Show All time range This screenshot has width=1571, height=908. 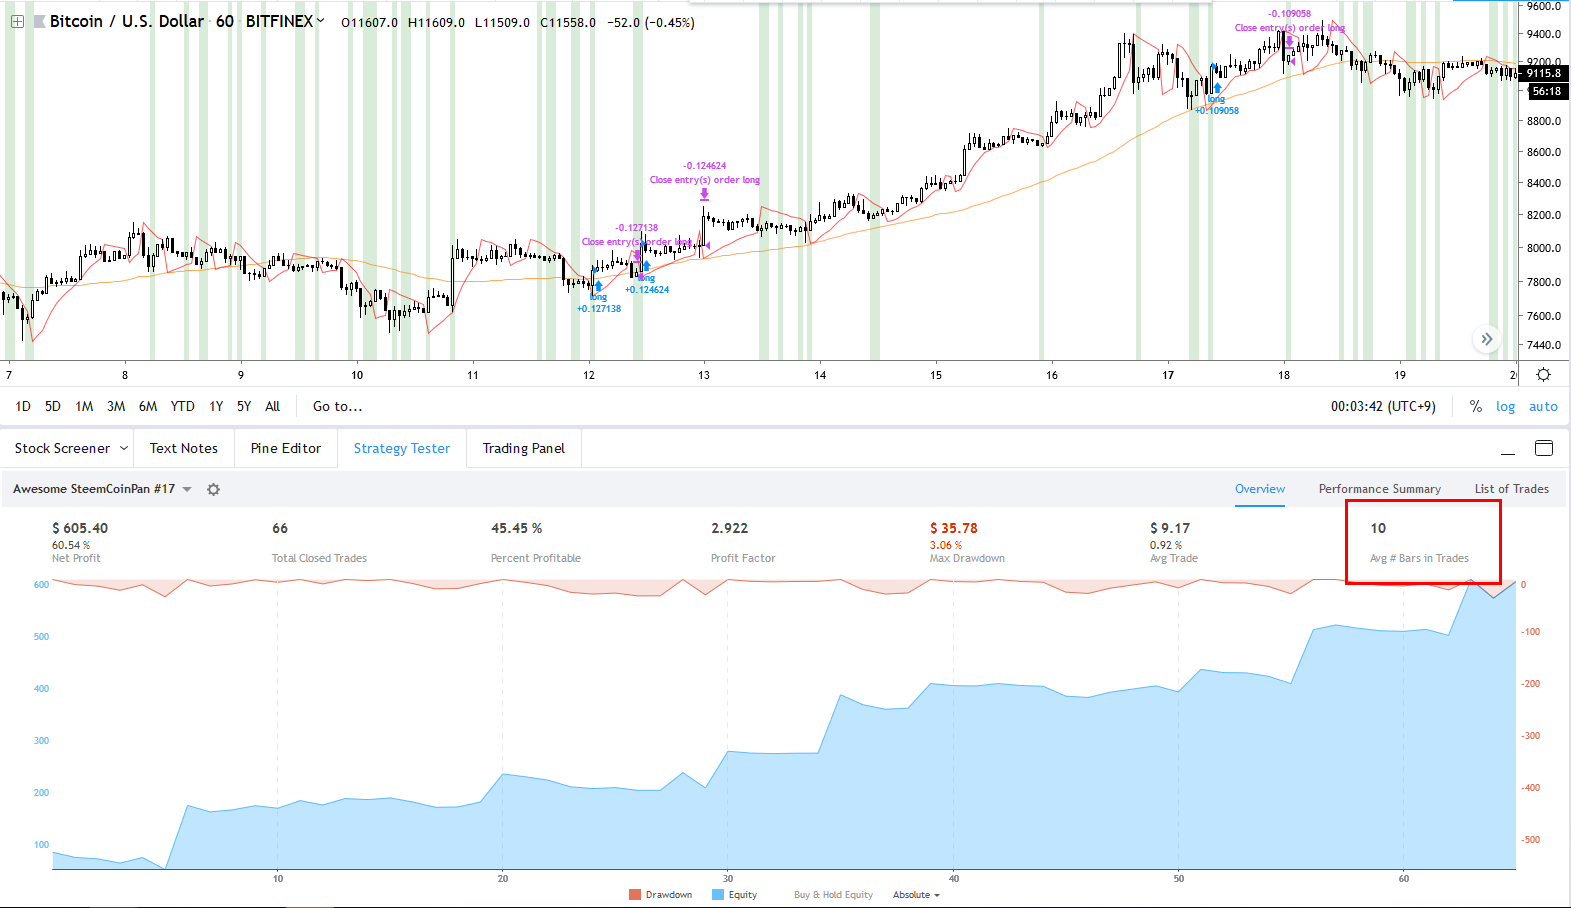coord(272,406)
